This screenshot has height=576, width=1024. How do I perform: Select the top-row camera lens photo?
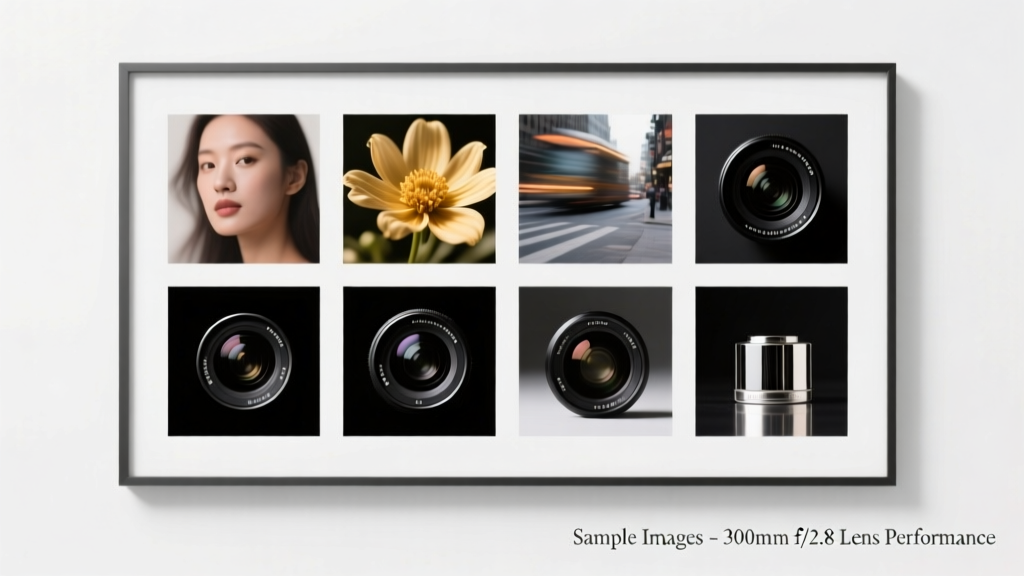(x=771, y=189)
